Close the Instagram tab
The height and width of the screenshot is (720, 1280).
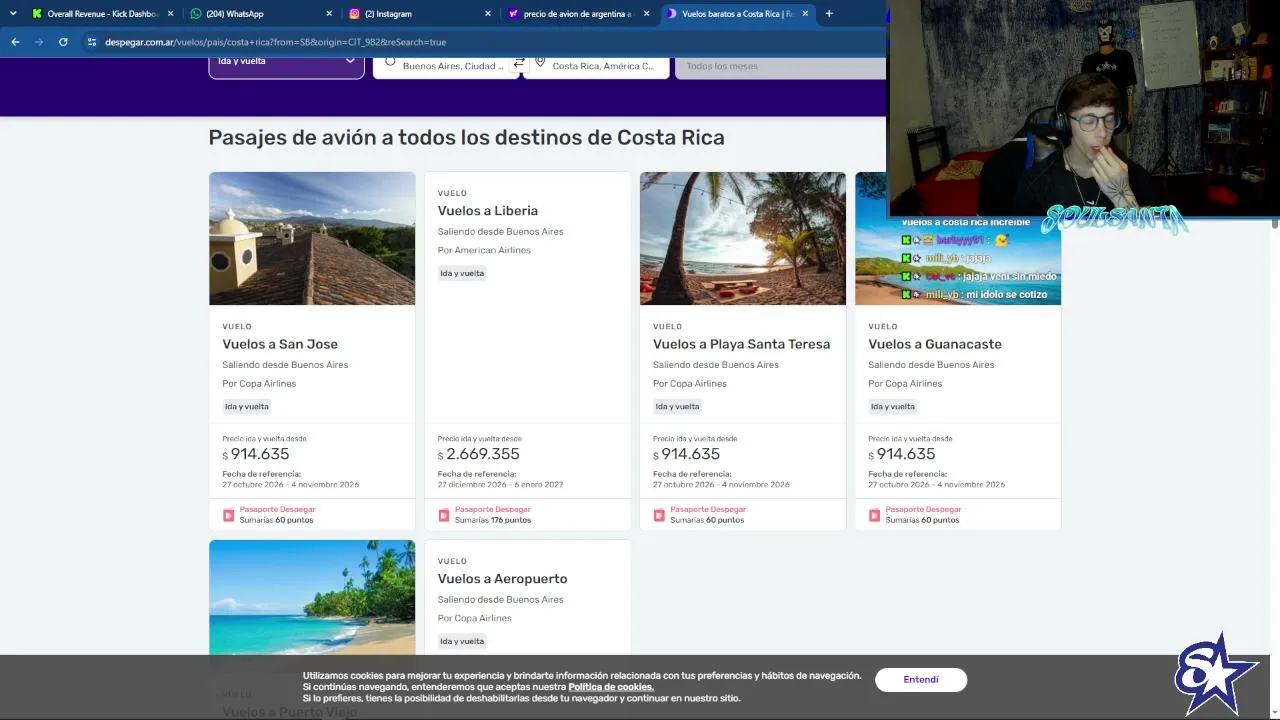pyautogui.click(x=488, y=14)
